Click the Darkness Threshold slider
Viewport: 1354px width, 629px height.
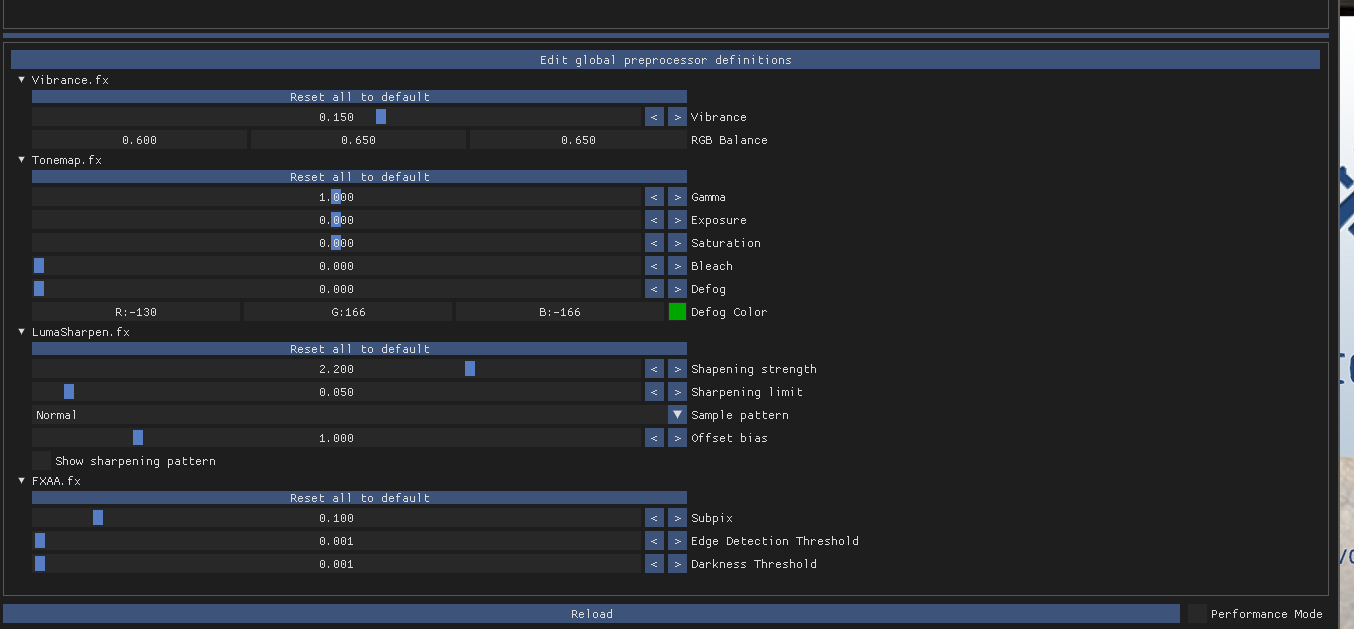(x=336, y=564)
